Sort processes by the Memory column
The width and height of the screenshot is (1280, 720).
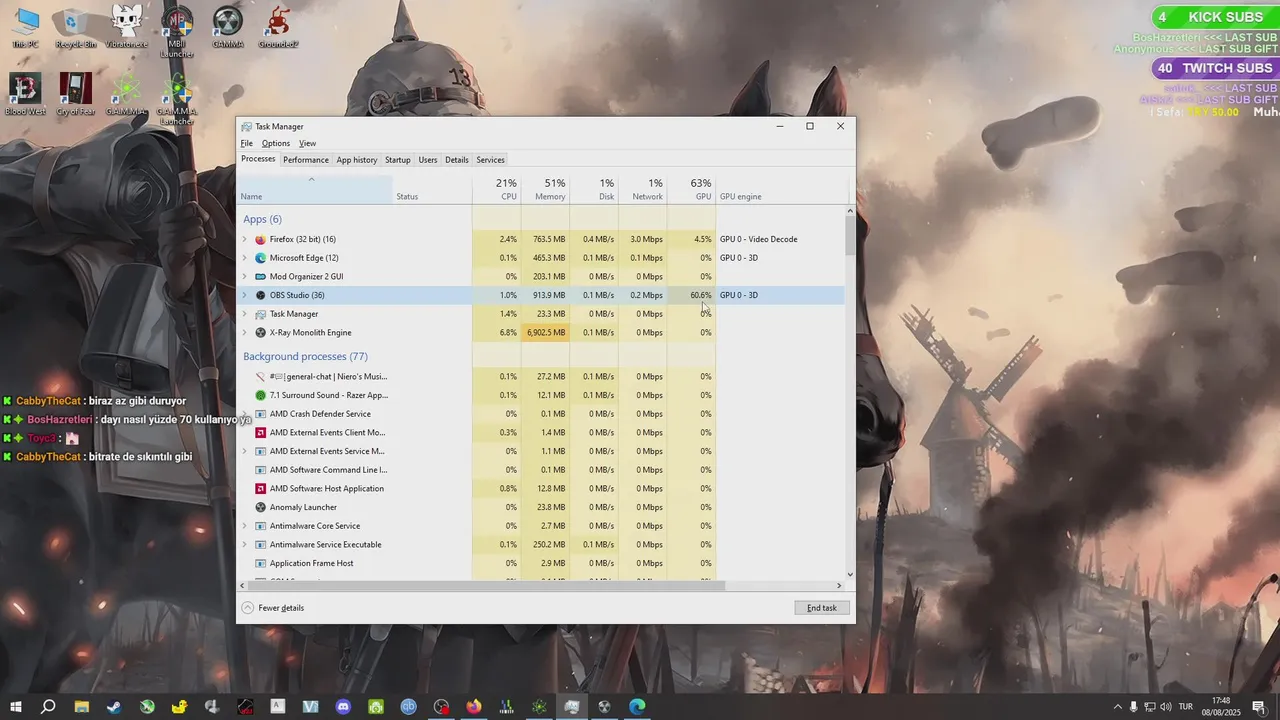tap(546, 189)
